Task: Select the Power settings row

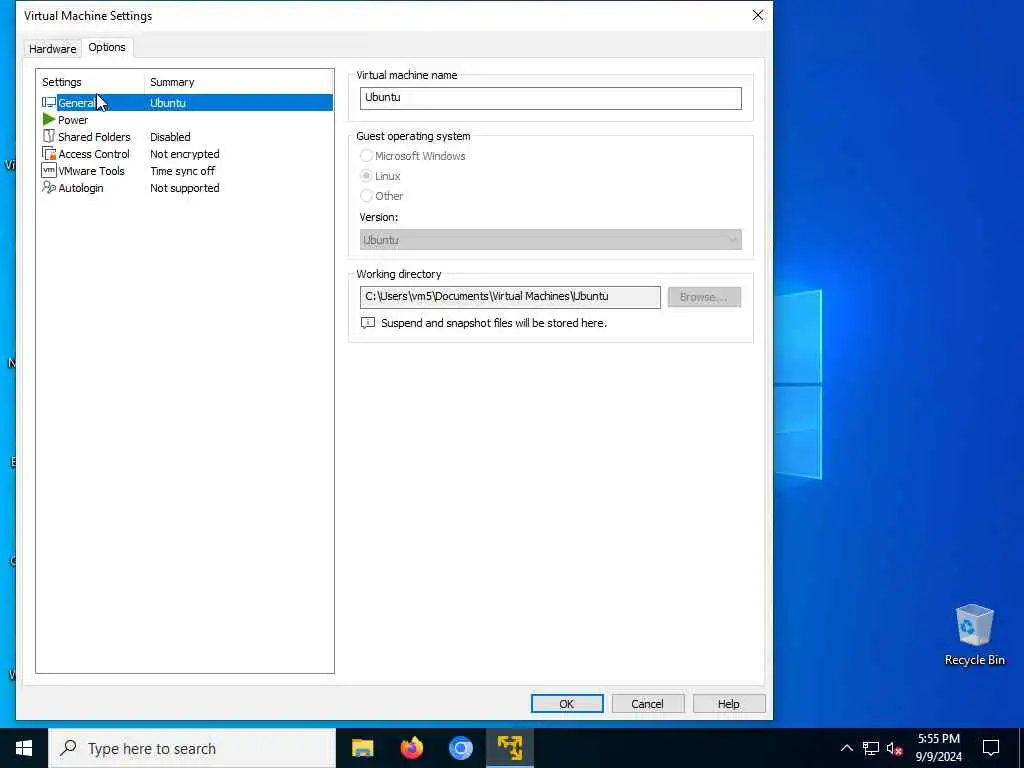Action: point(186,120)
